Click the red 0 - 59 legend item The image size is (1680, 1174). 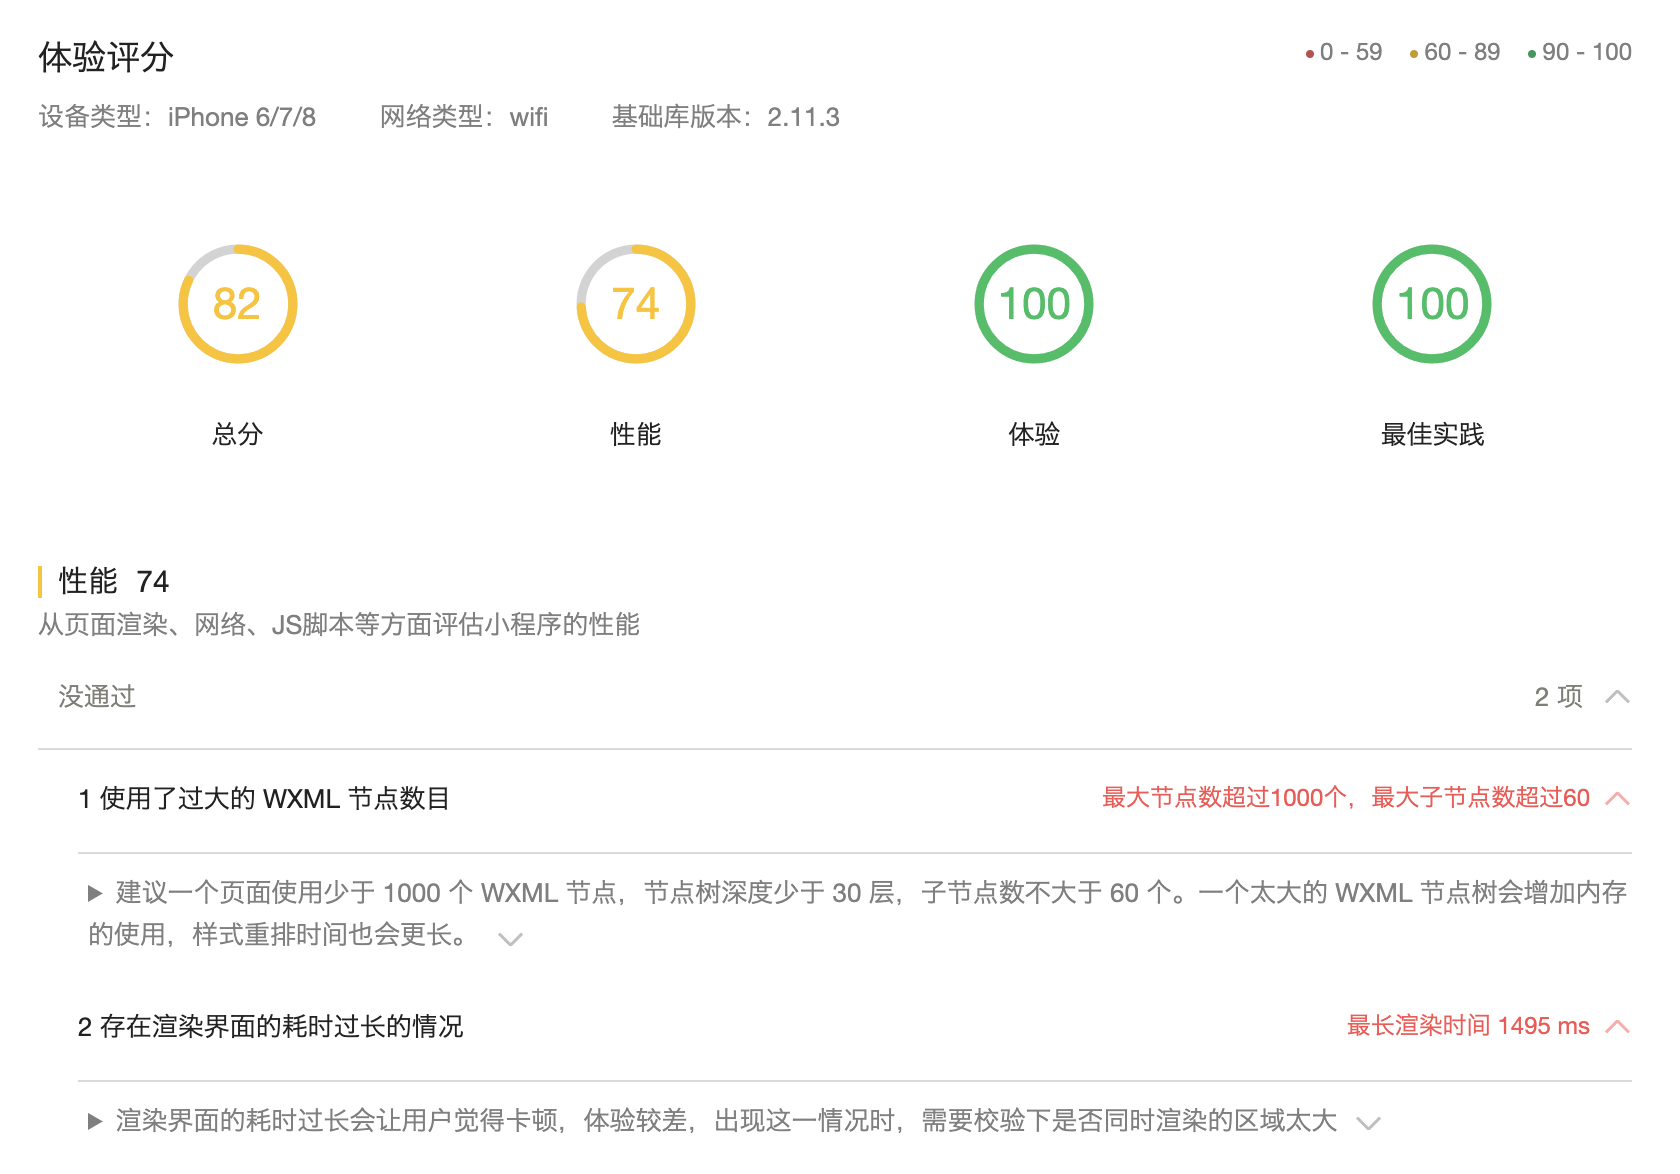1344,52
